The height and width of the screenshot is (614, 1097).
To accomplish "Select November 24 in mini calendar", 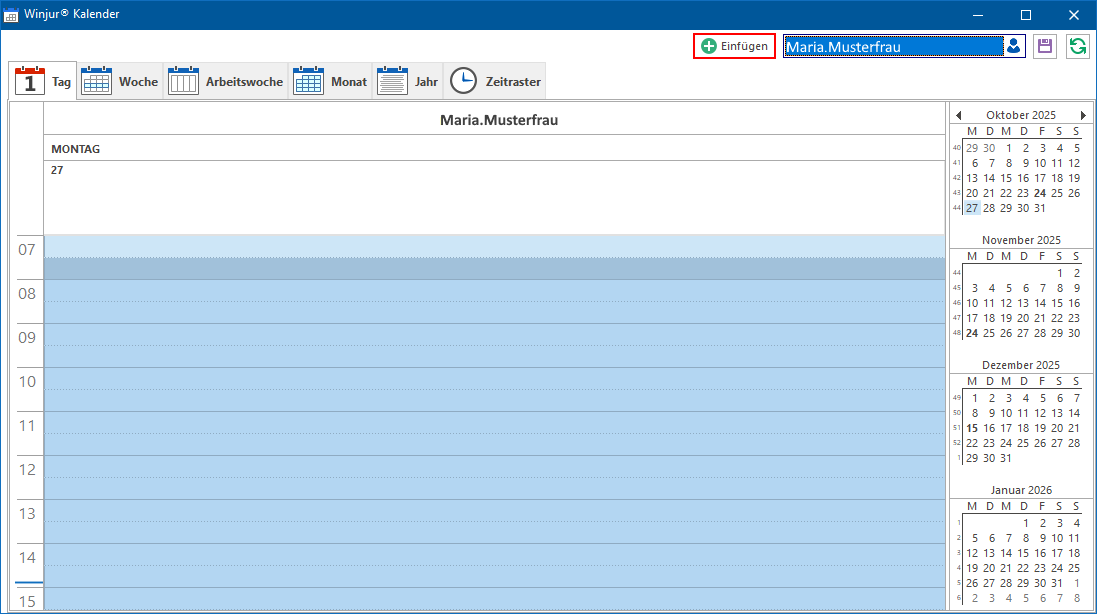I will [x=972, y=333].
